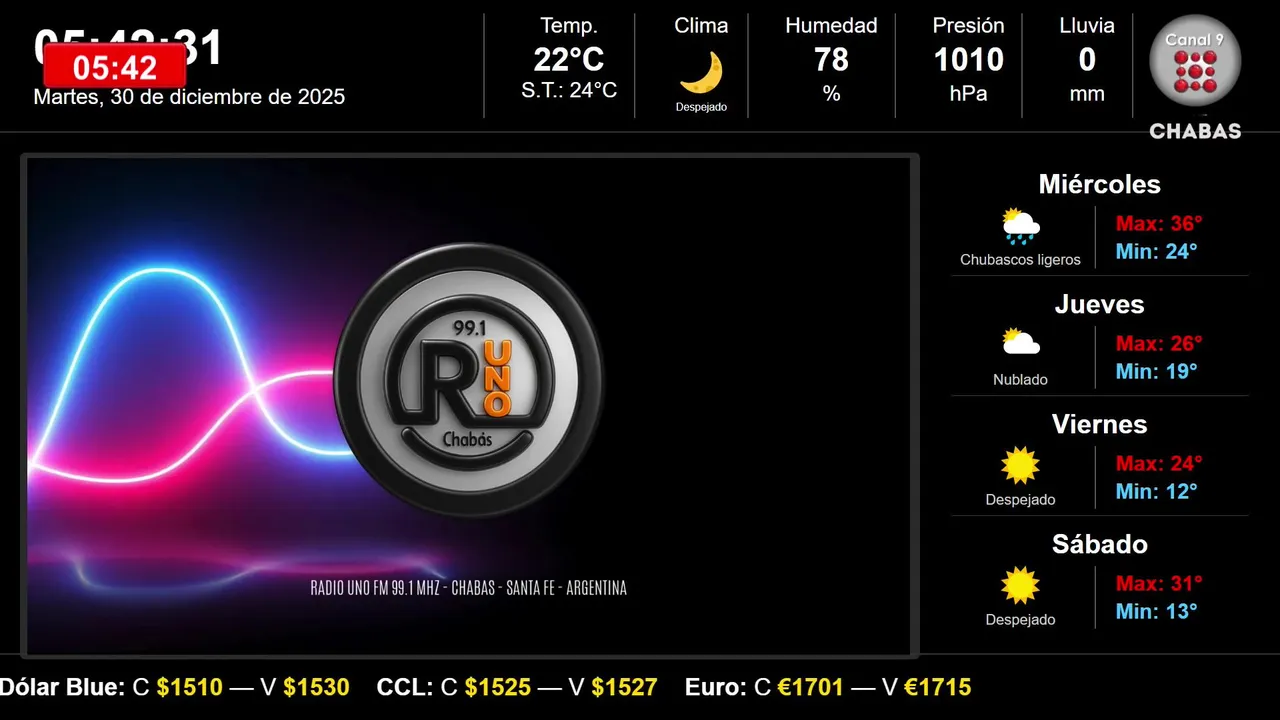Click the crescent moon weather icon

[x=701, y=72]
